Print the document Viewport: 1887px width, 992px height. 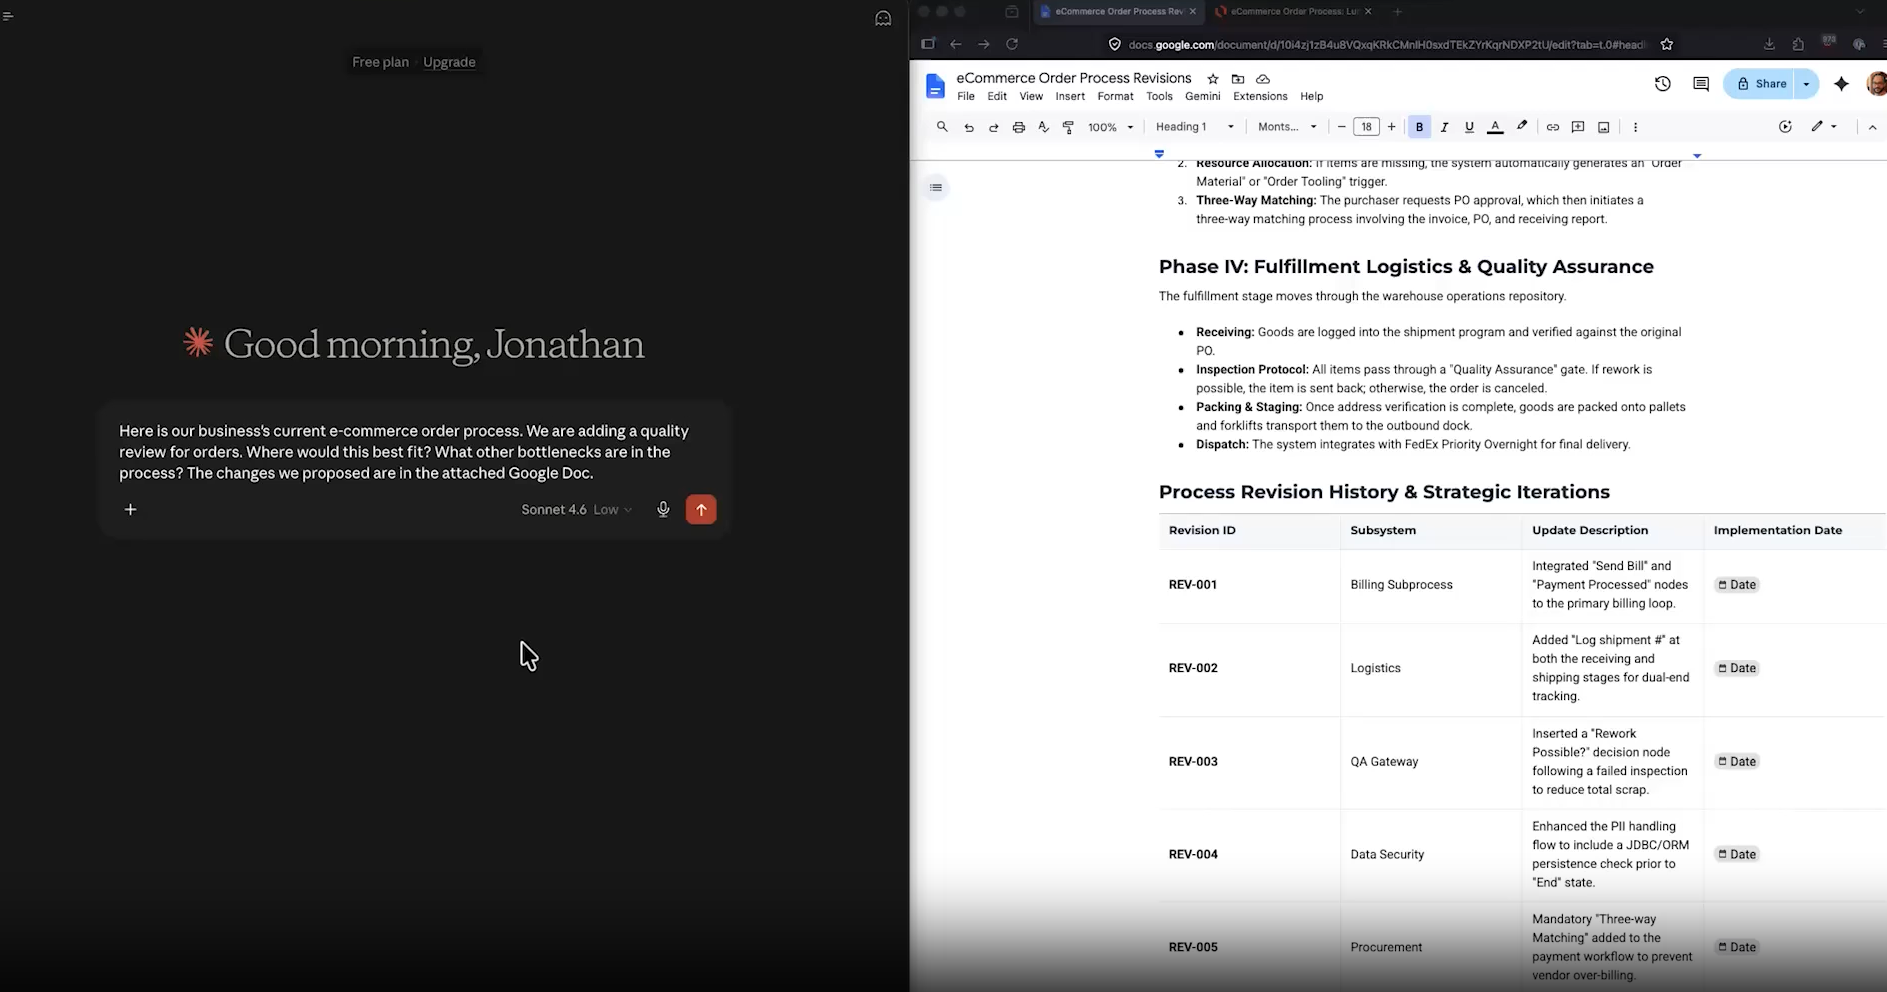click(x=1018, y=127)
